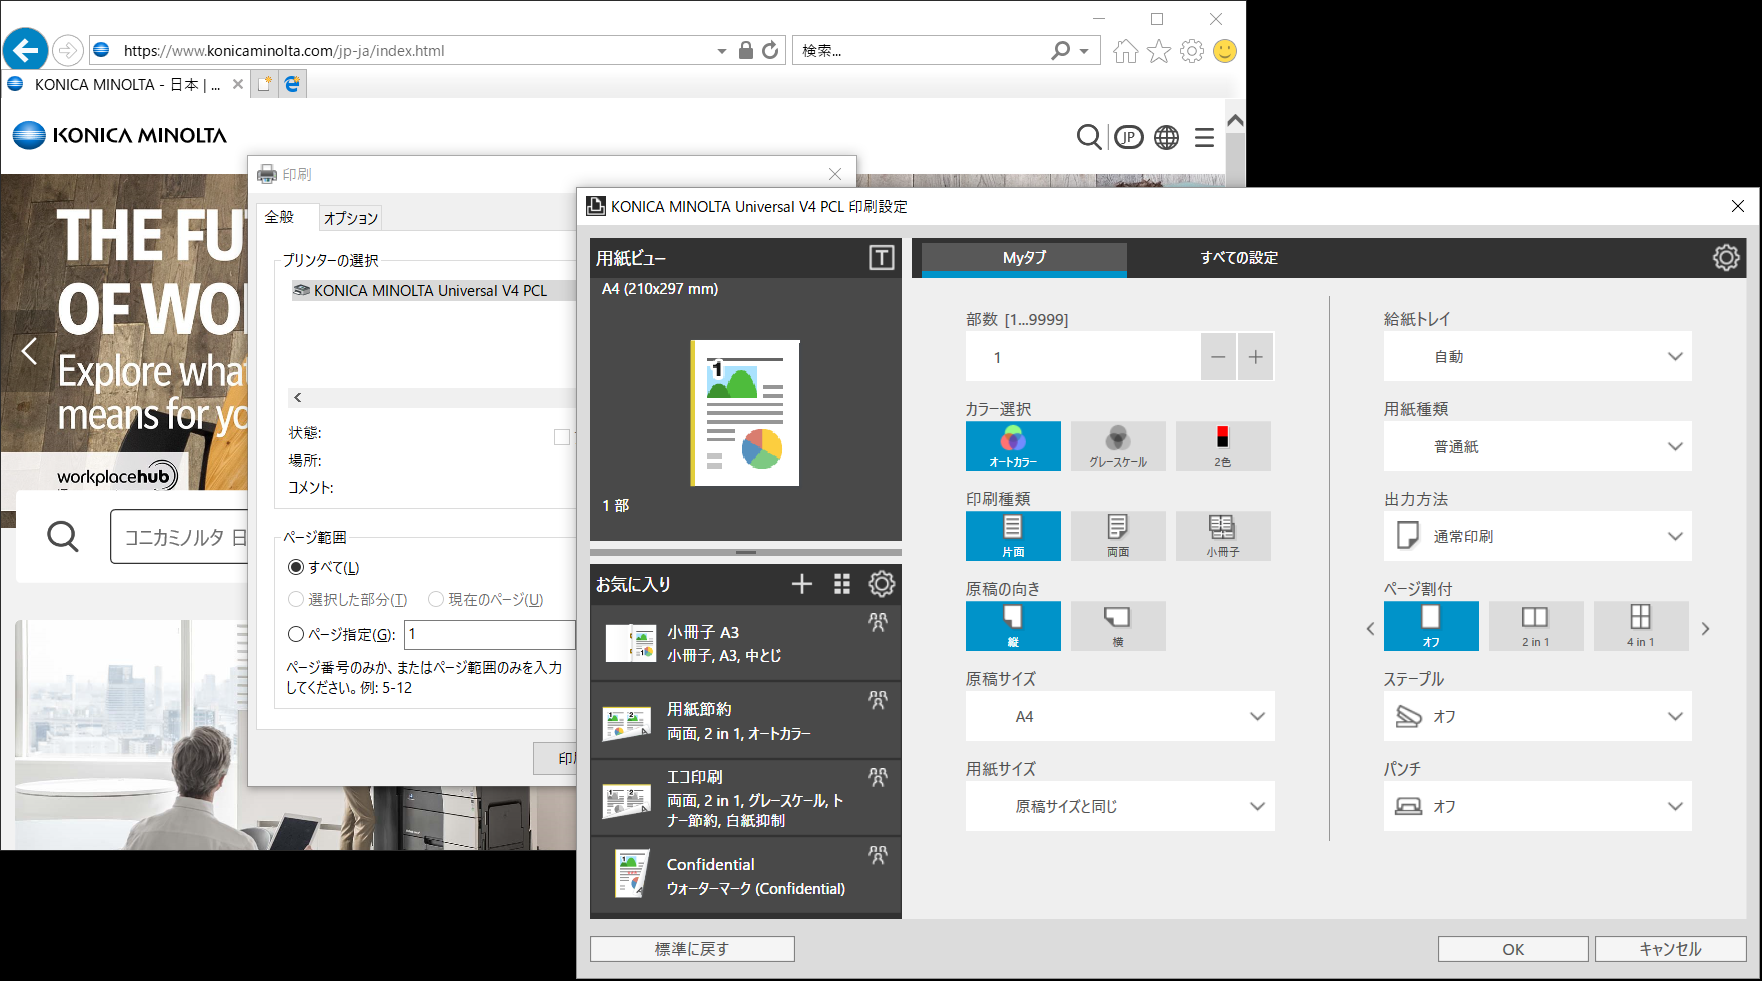Select favorite Confidential watermark preset
This screenshot has width=1762, height=981.
tap(746, 876)
